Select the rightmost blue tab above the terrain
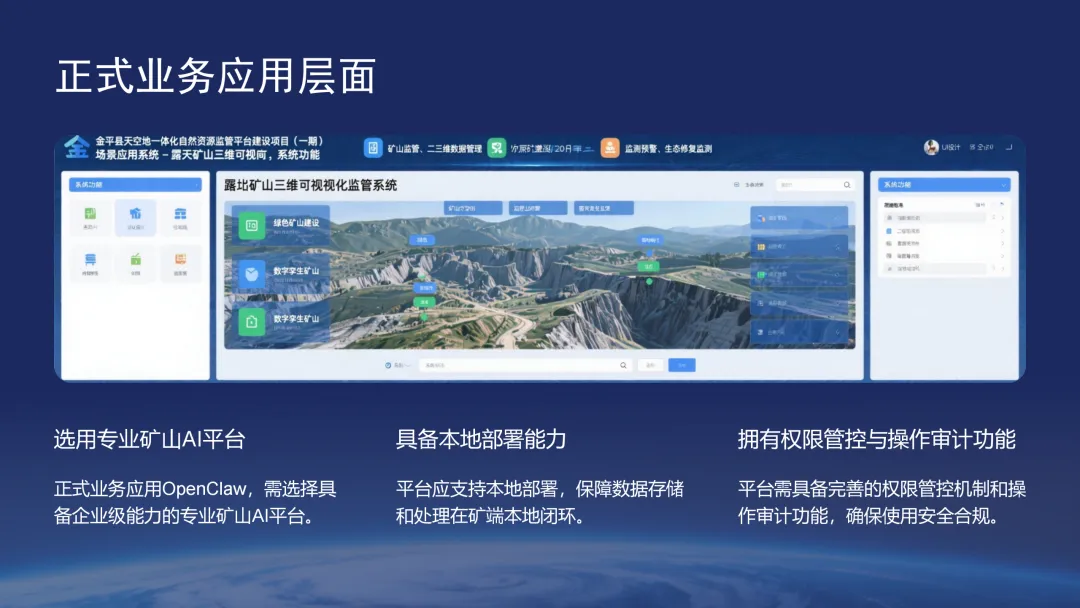1080x608 pixels. pyautogui.click(x=603, y=208)
